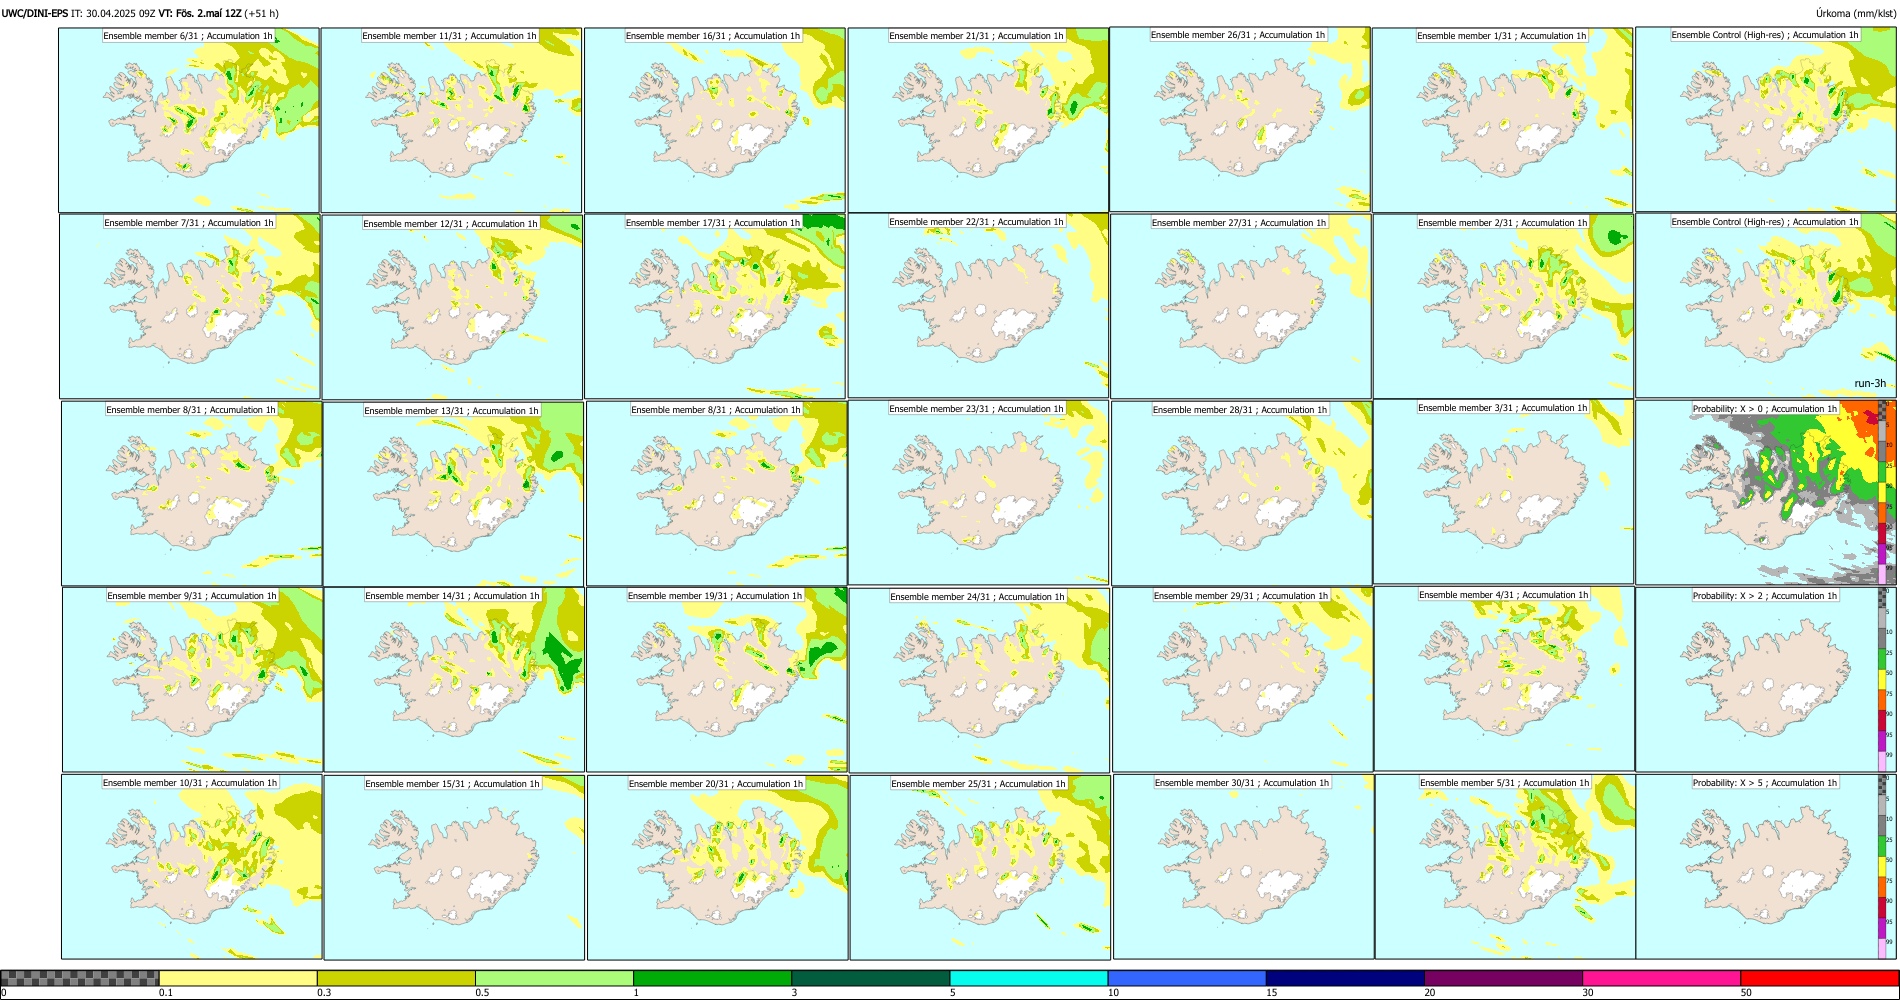1900x1000 pixels.
Task: View the Ensemble member 19/31 map
Action: pos(716,680)
